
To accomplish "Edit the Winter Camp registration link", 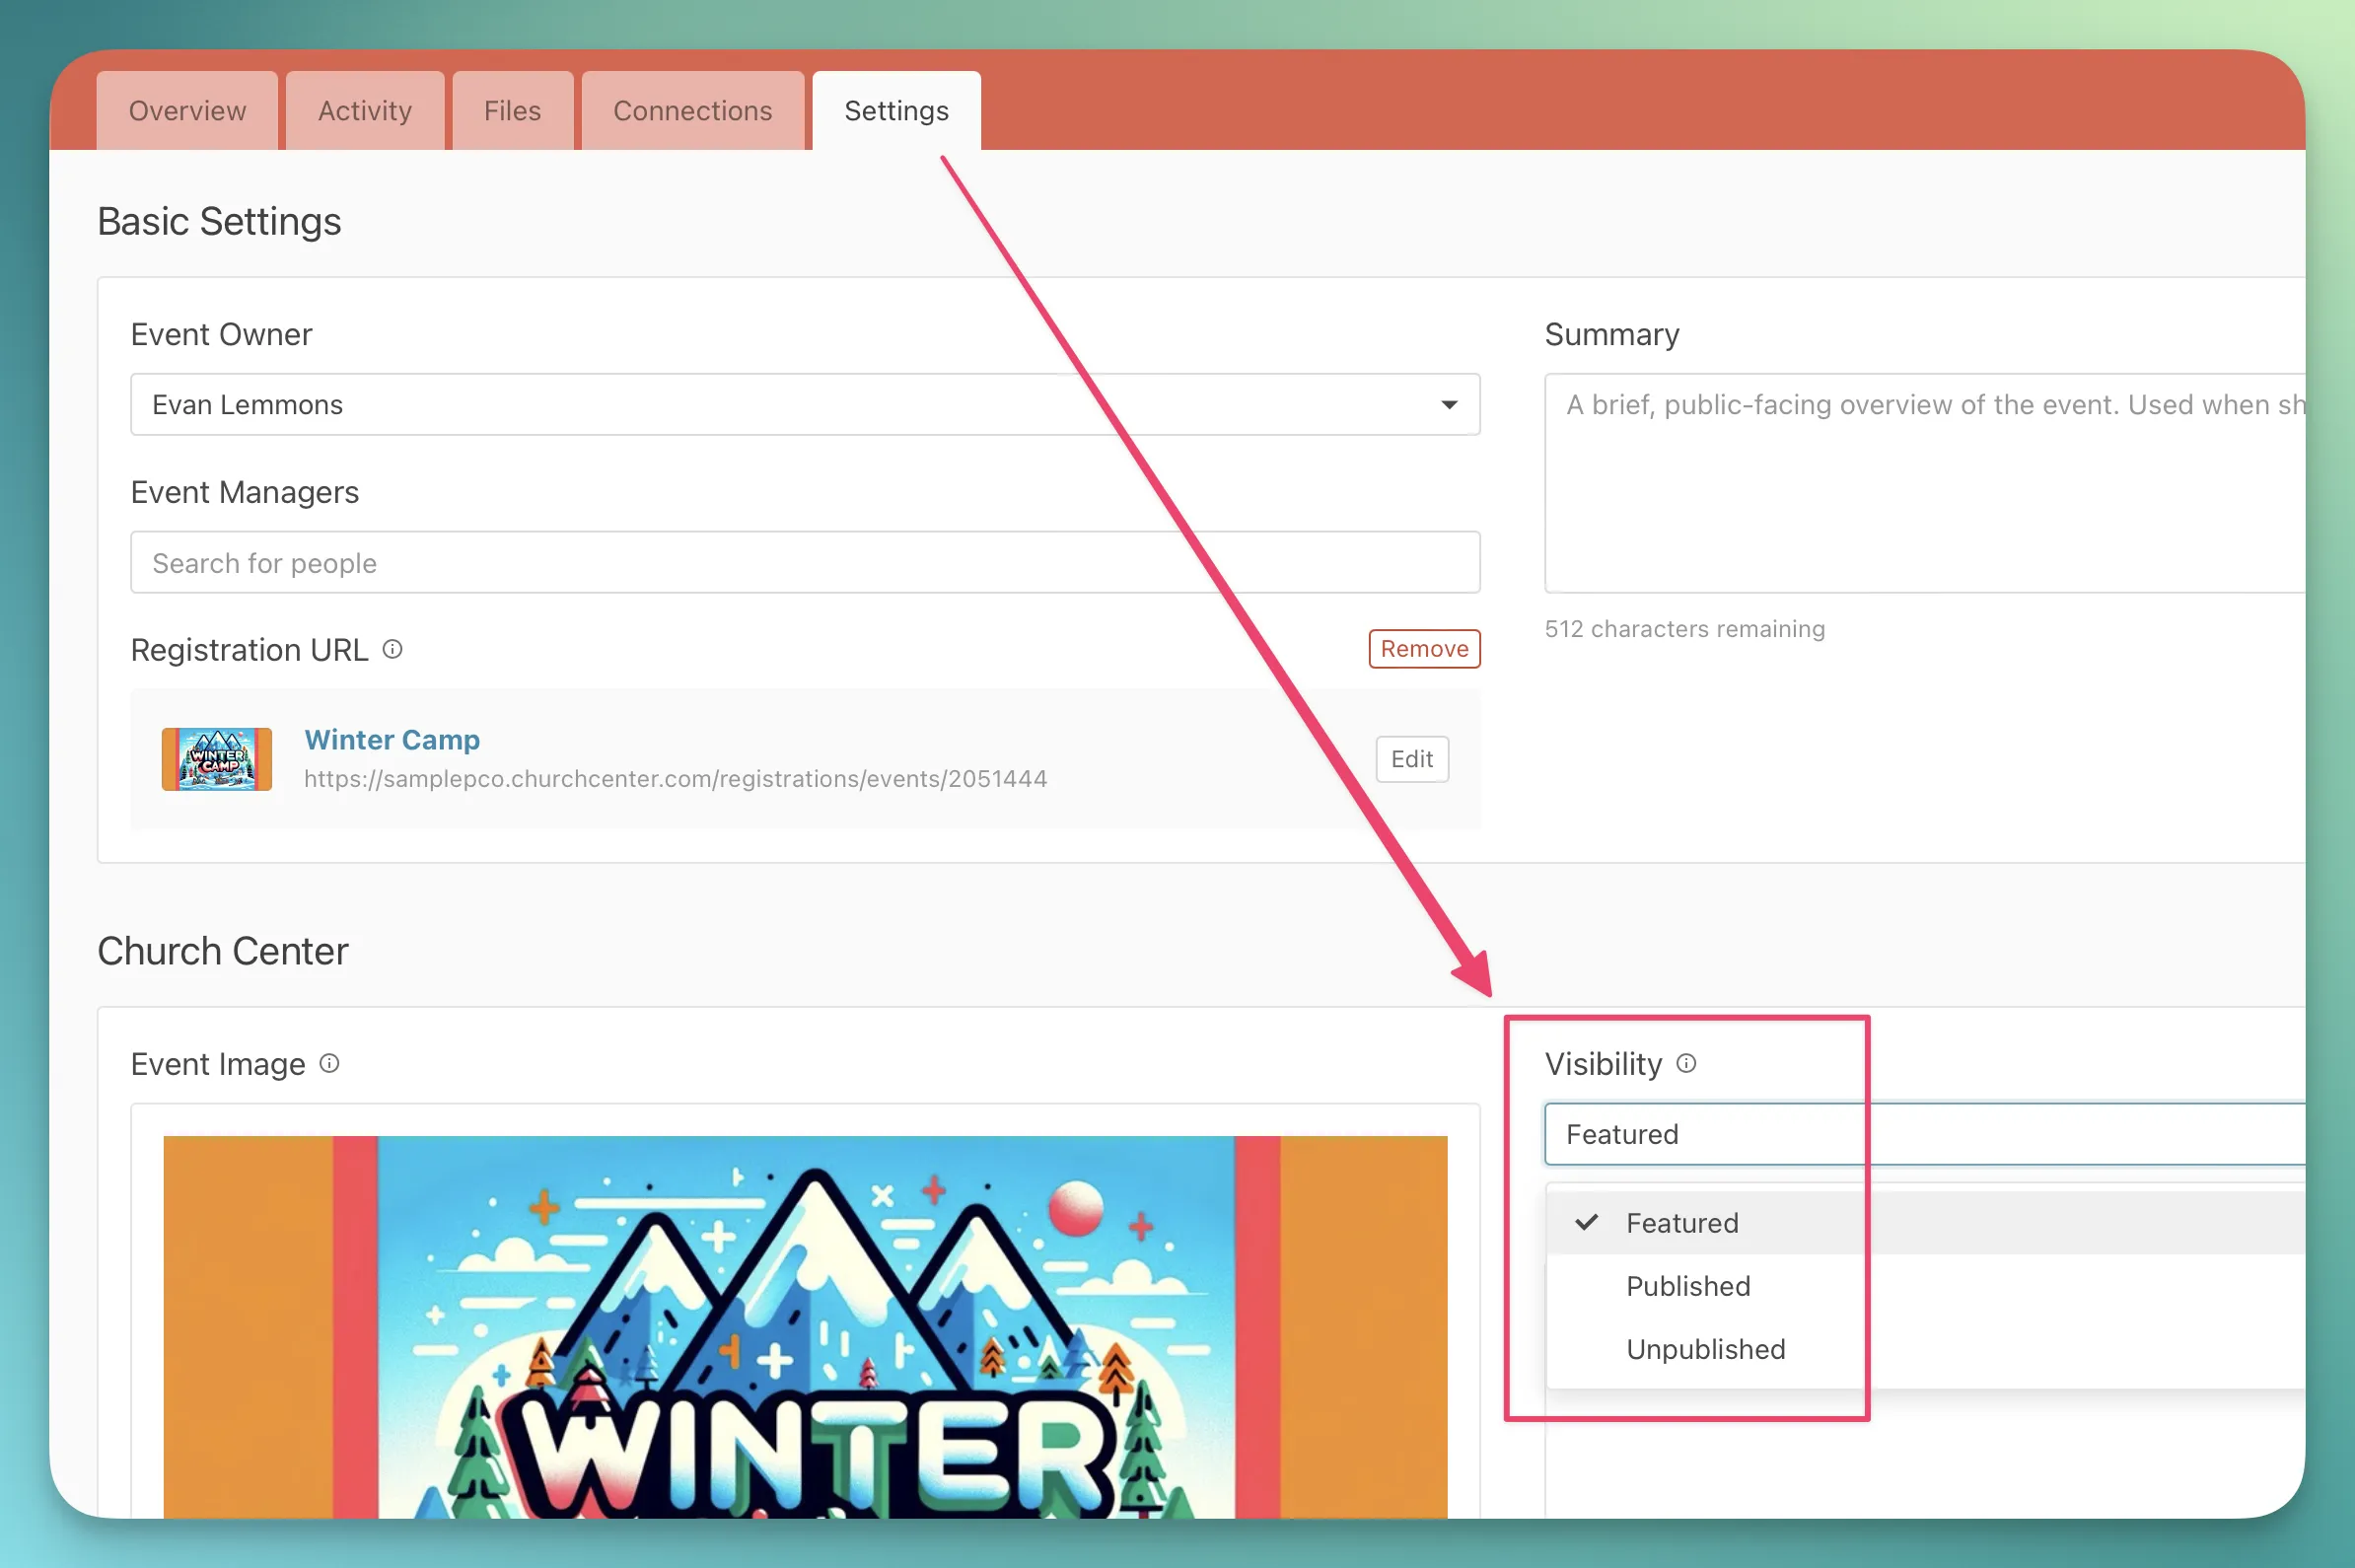I will (1411, 759).
